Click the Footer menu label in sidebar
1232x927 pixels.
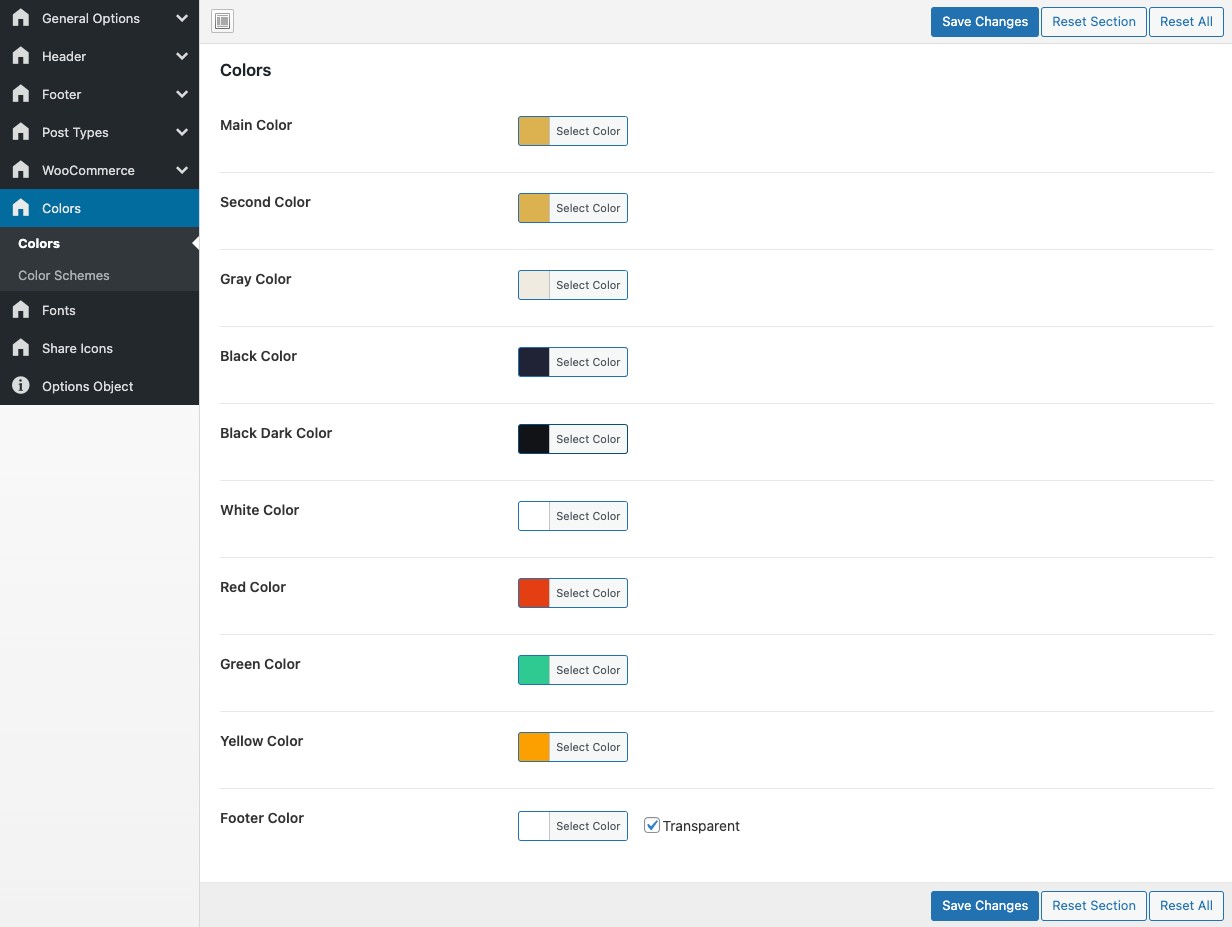[x=62, y=94]
